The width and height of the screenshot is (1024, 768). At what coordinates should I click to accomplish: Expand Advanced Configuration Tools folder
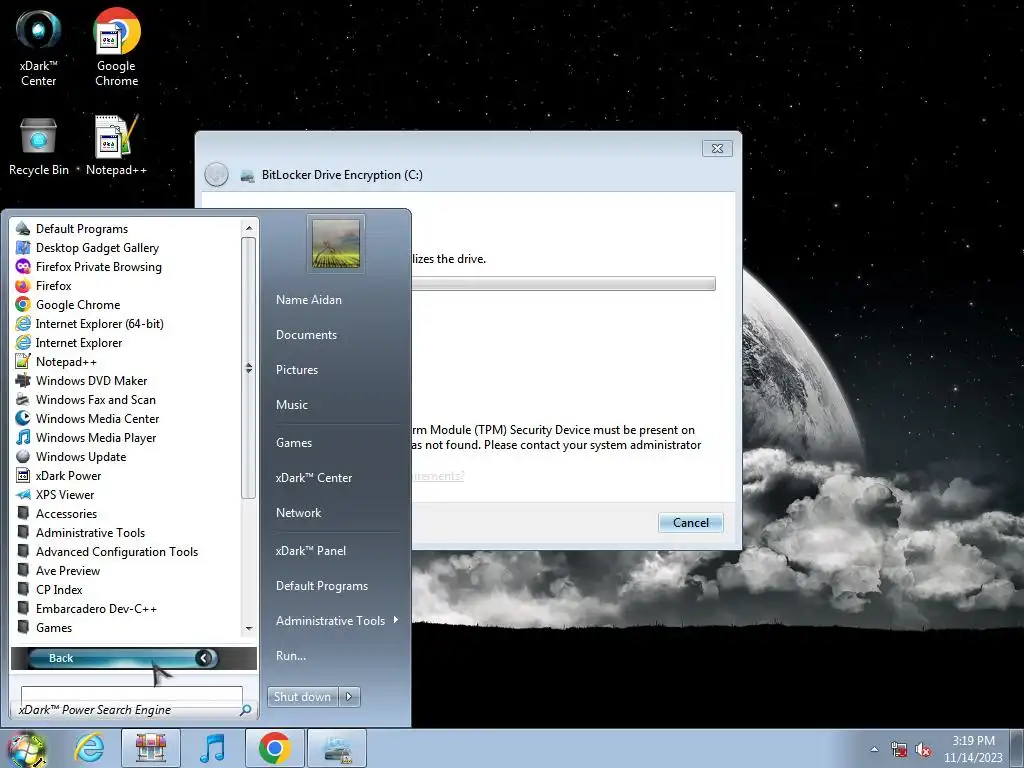[107, 551]
